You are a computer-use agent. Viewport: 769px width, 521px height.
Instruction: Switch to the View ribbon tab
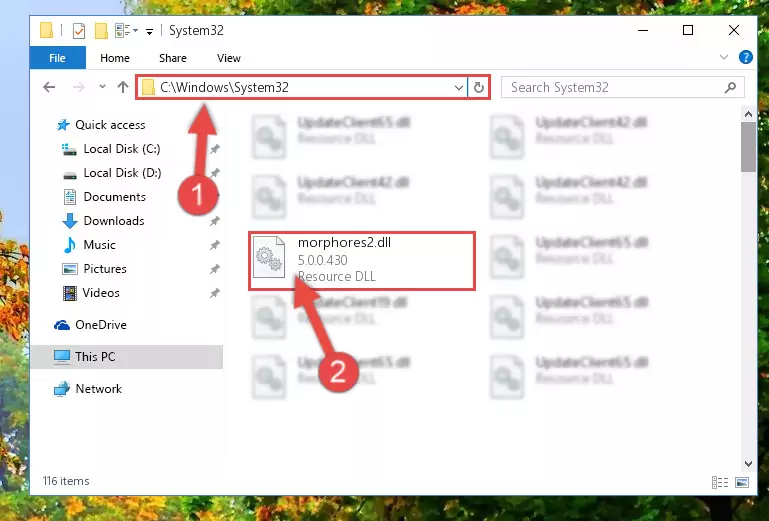point(229,58)
